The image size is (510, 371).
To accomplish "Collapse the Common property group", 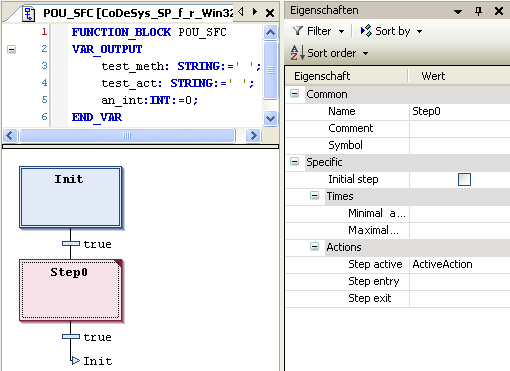I will click(x=295, y=94).
